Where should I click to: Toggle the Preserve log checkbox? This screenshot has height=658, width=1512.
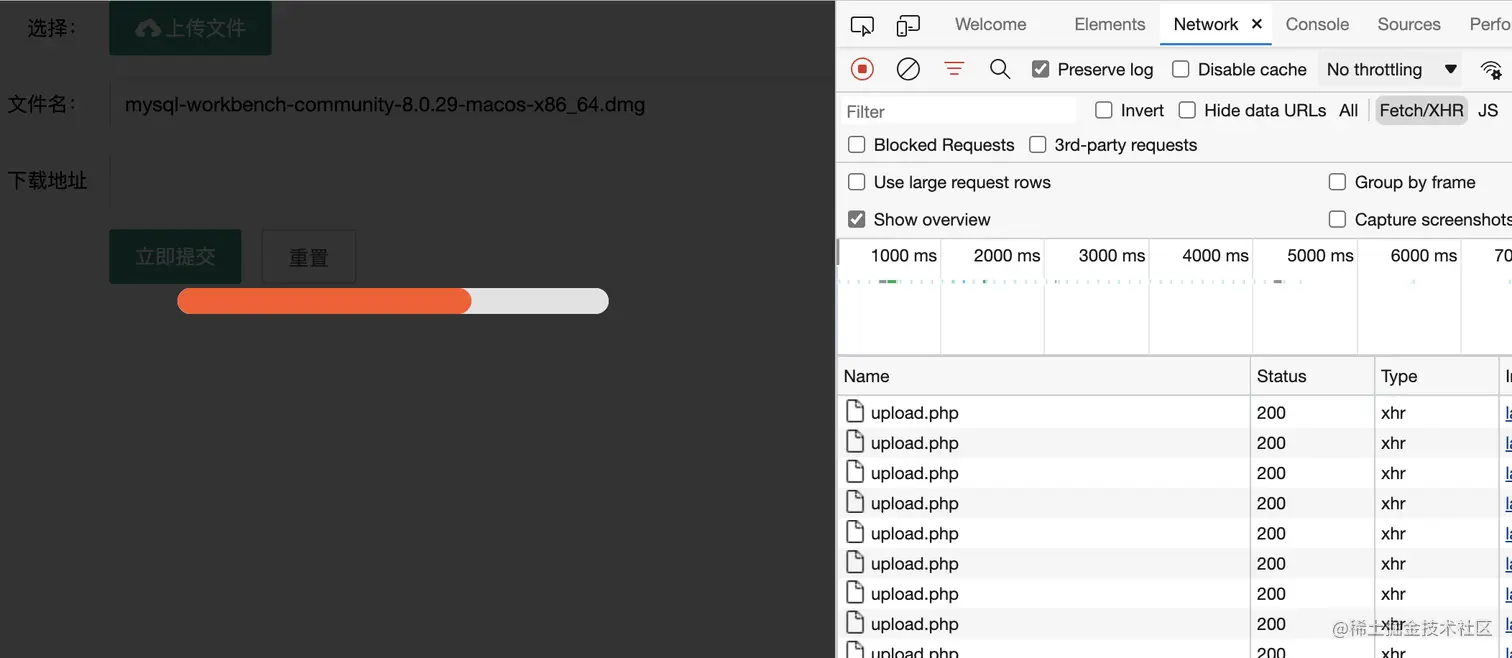point(1041,69)
